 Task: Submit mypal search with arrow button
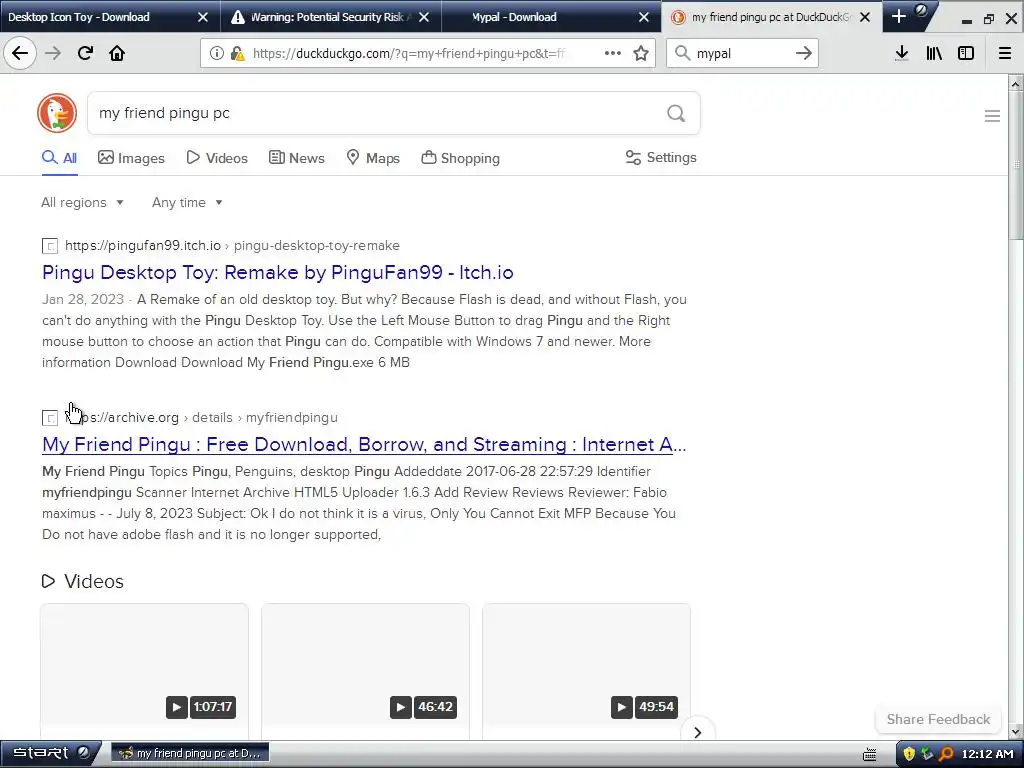click(804, 53)
